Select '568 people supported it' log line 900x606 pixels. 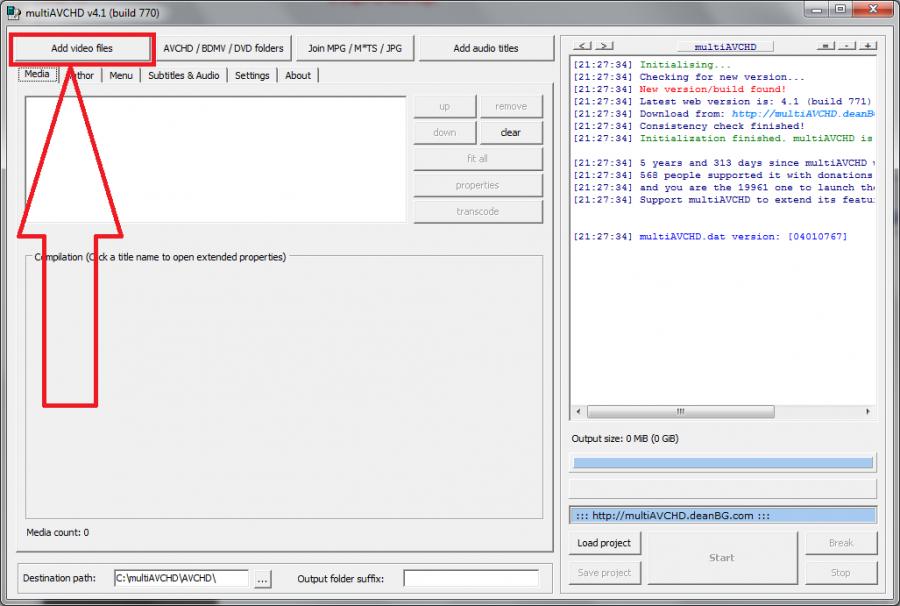723,175
